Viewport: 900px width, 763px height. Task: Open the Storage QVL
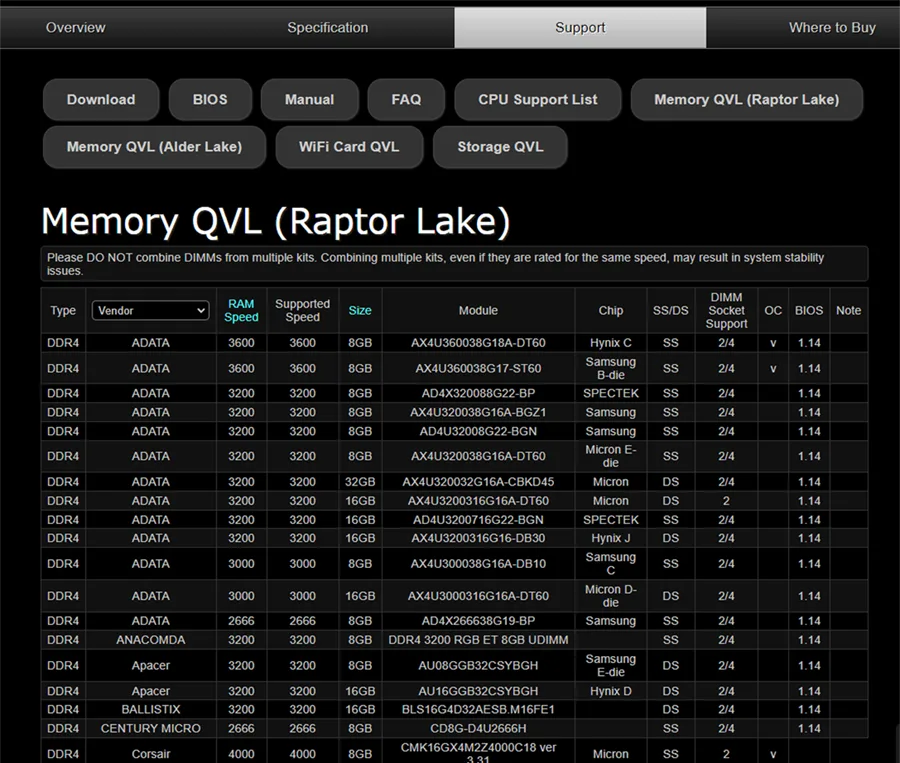click(x=500, y=147)
